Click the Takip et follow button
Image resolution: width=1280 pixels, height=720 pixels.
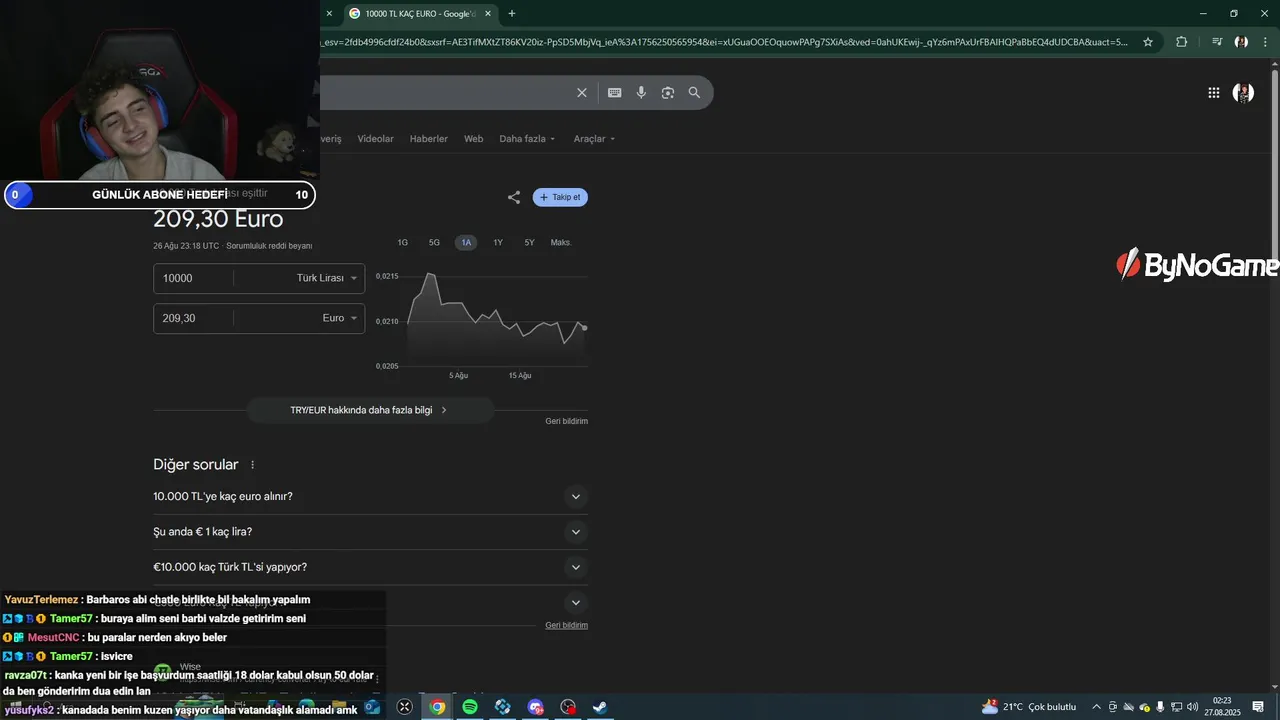560,197
